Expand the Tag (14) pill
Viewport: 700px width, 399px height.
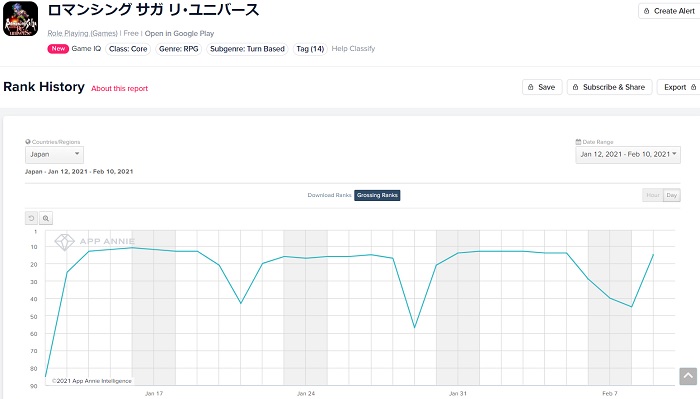pos(310,49)
